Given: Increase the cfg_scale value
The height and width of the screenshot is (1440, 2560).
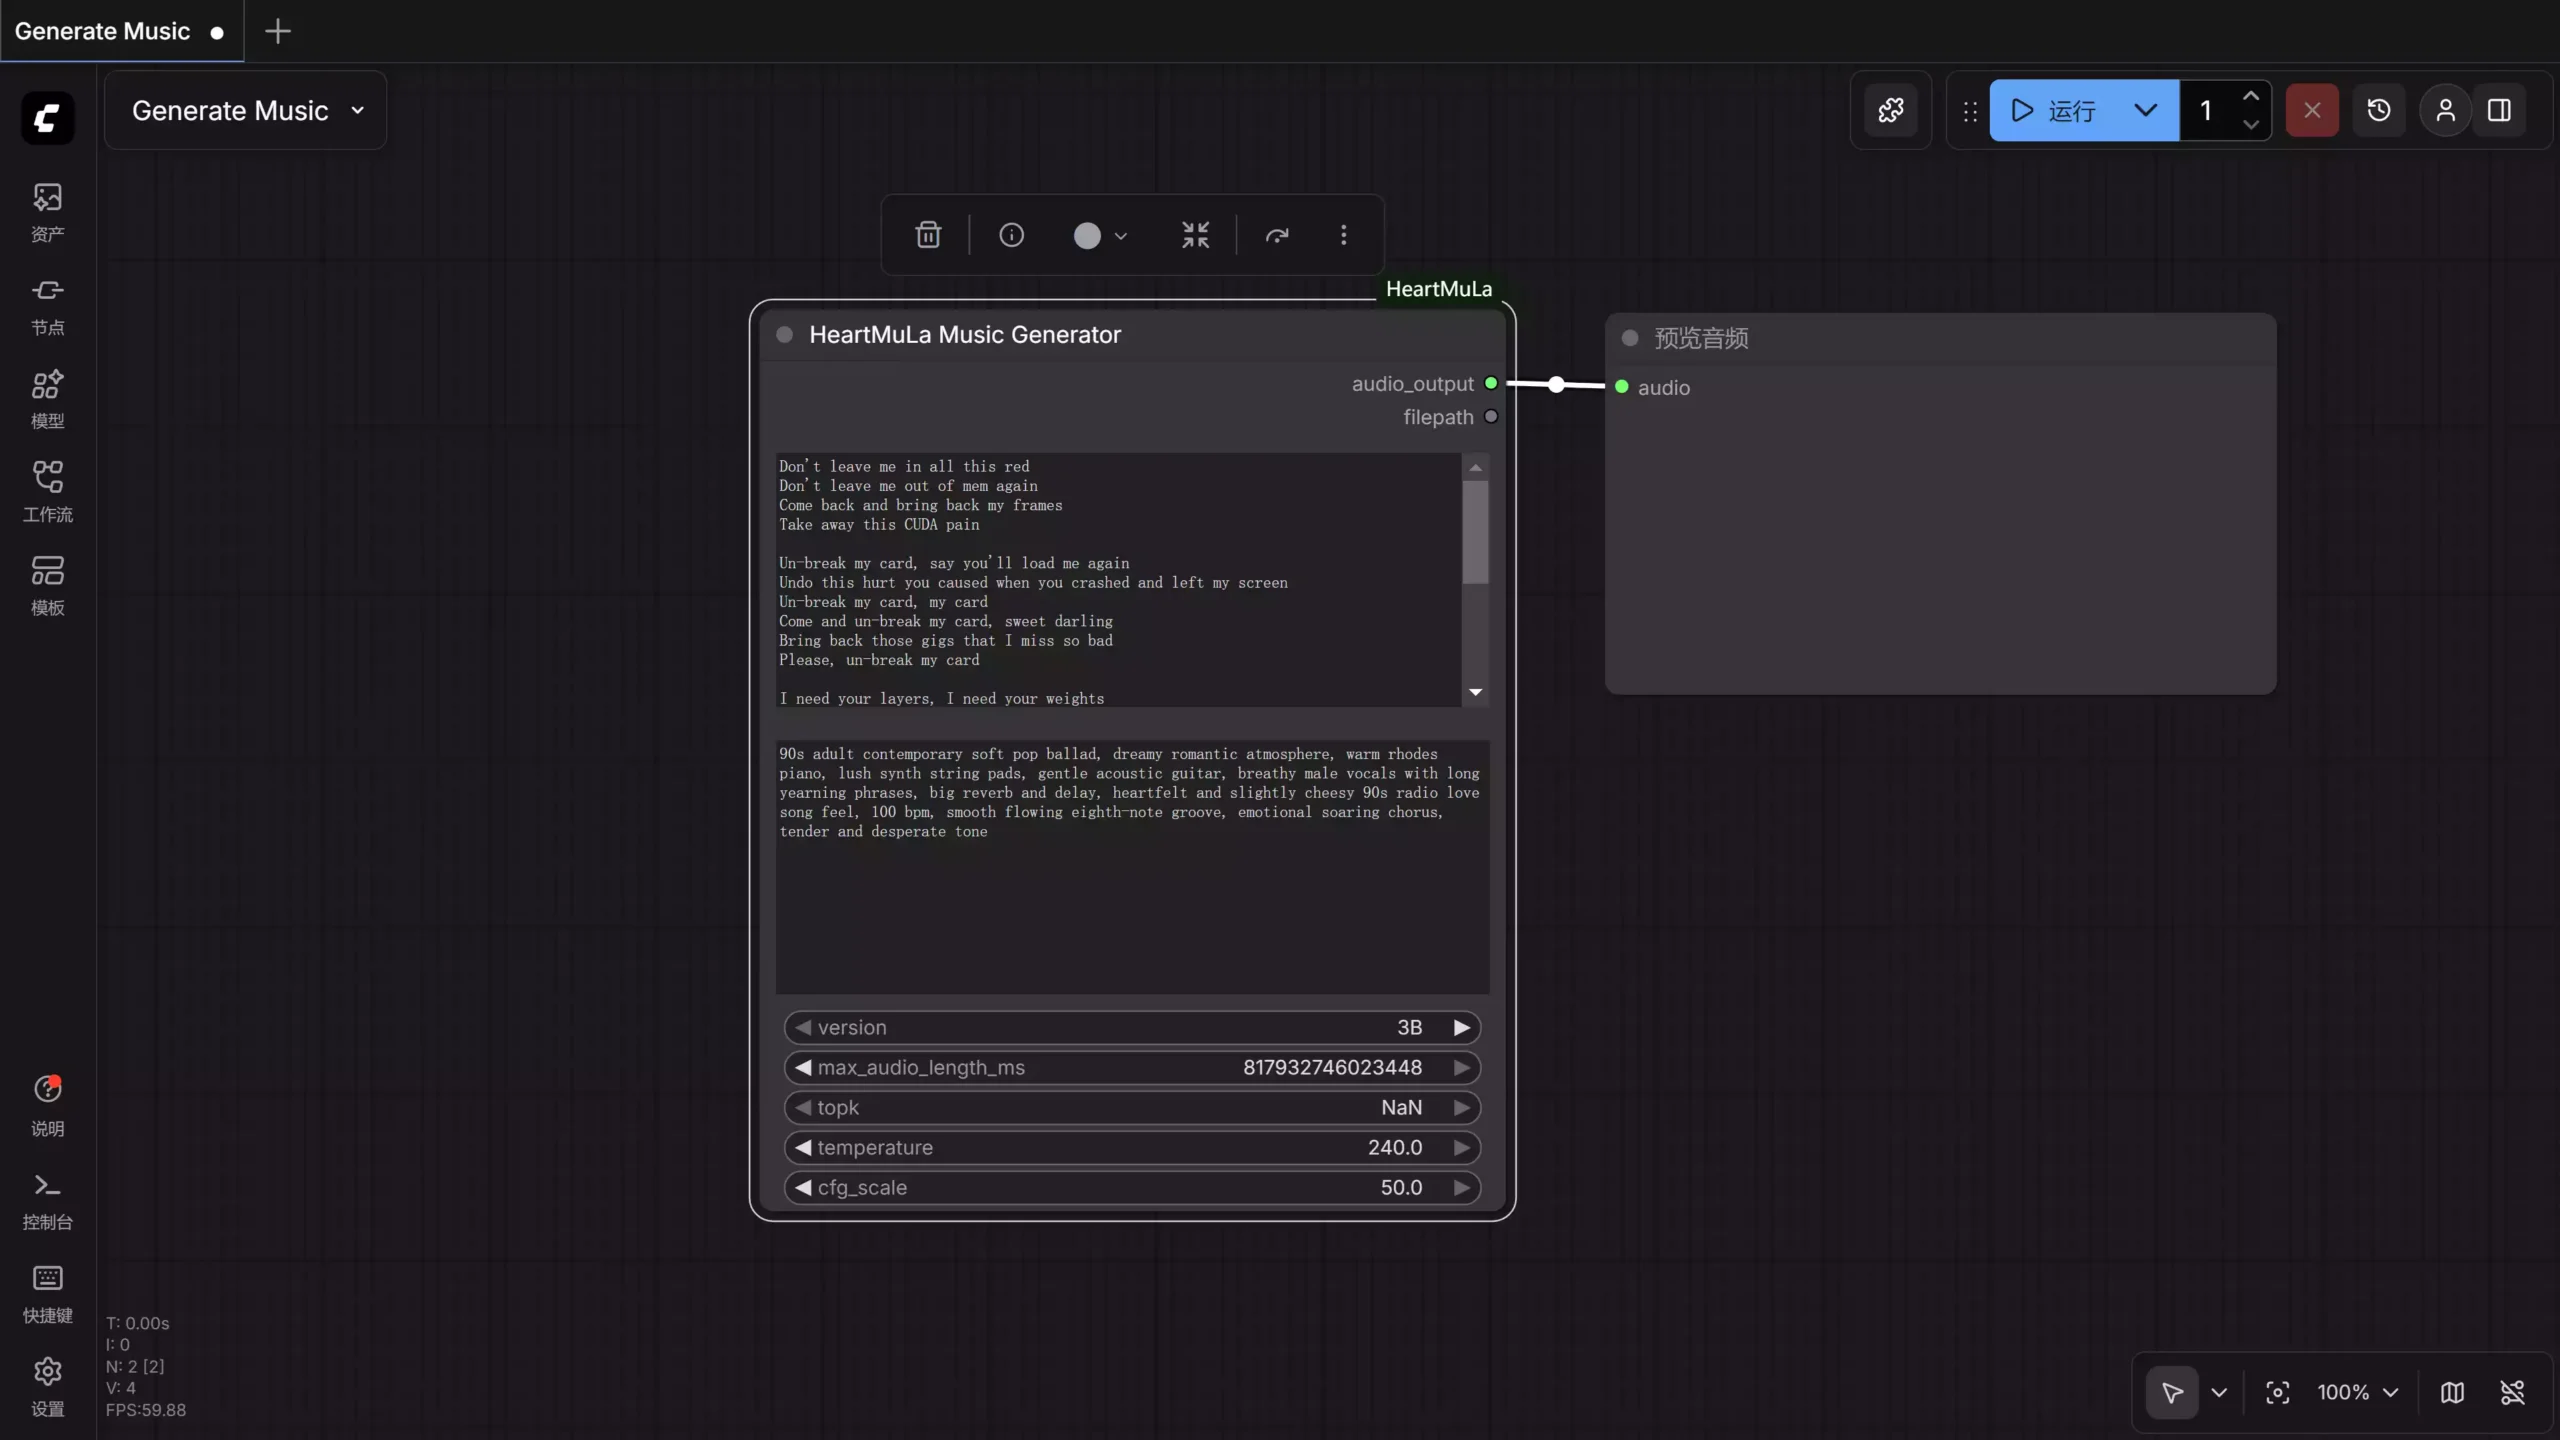Looking at the screenshot, I should click(x=1461, y=1188).
